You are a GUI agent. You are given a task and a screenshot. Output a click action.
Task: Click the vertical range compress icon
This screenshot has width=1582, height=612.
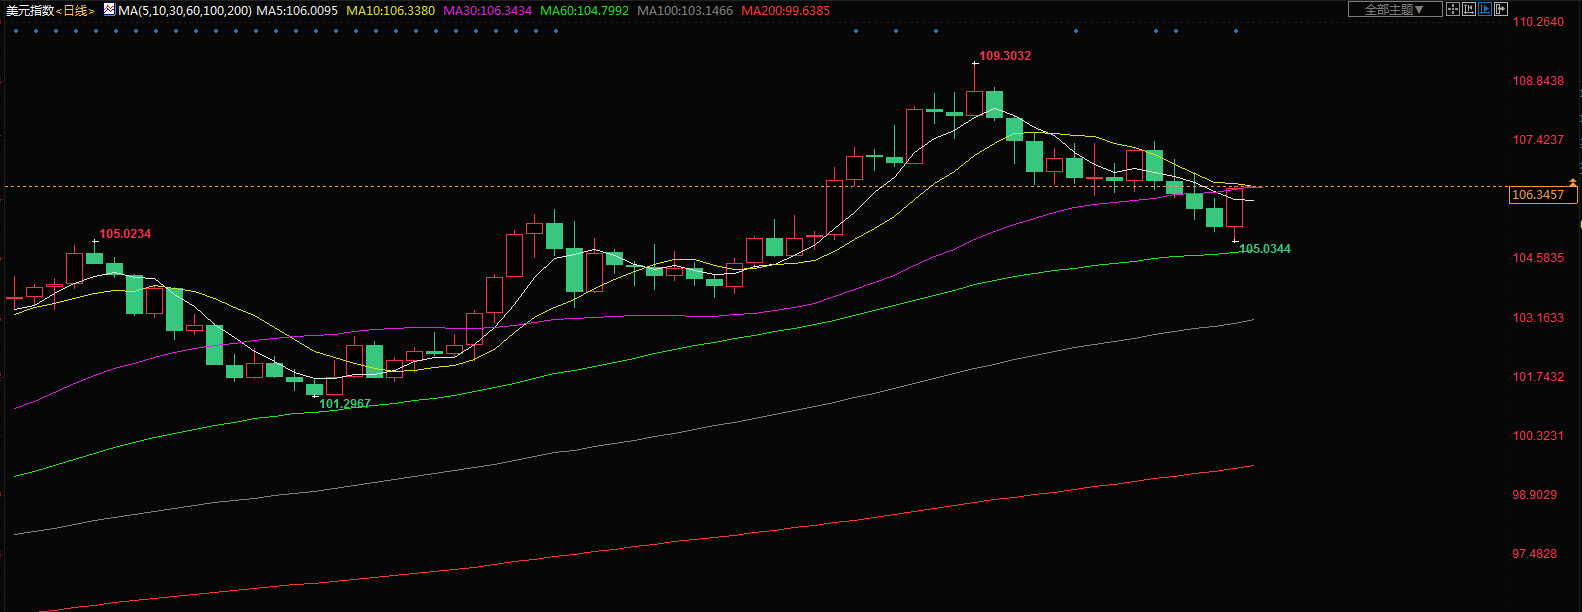(x=1469, y=9)
